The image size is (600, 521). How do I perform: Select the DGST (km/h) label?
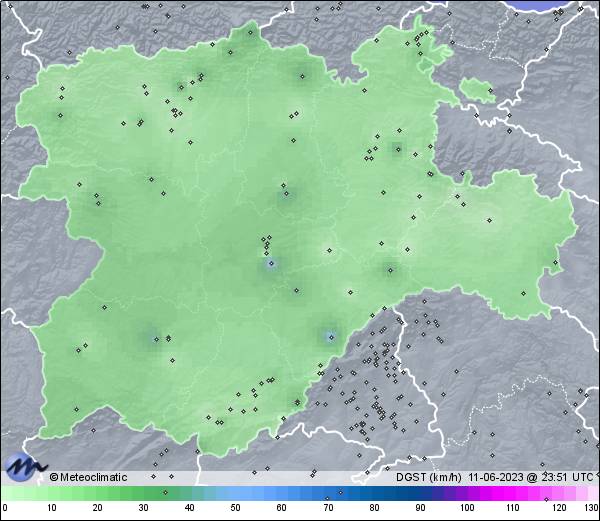pyautogui.click(x=429, y=477)
